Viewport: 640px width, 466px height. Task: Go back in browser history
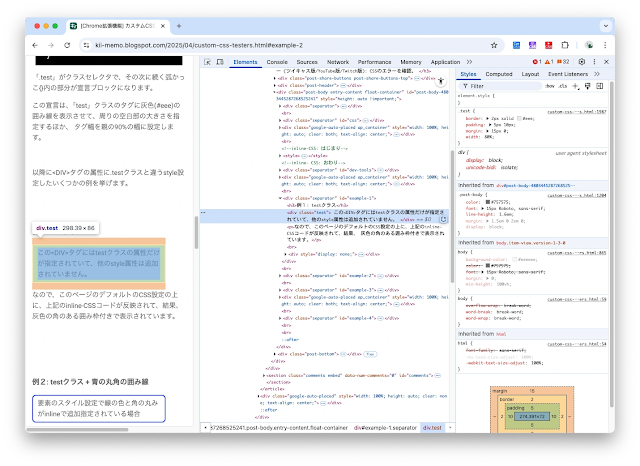click(x=35, y=45)
